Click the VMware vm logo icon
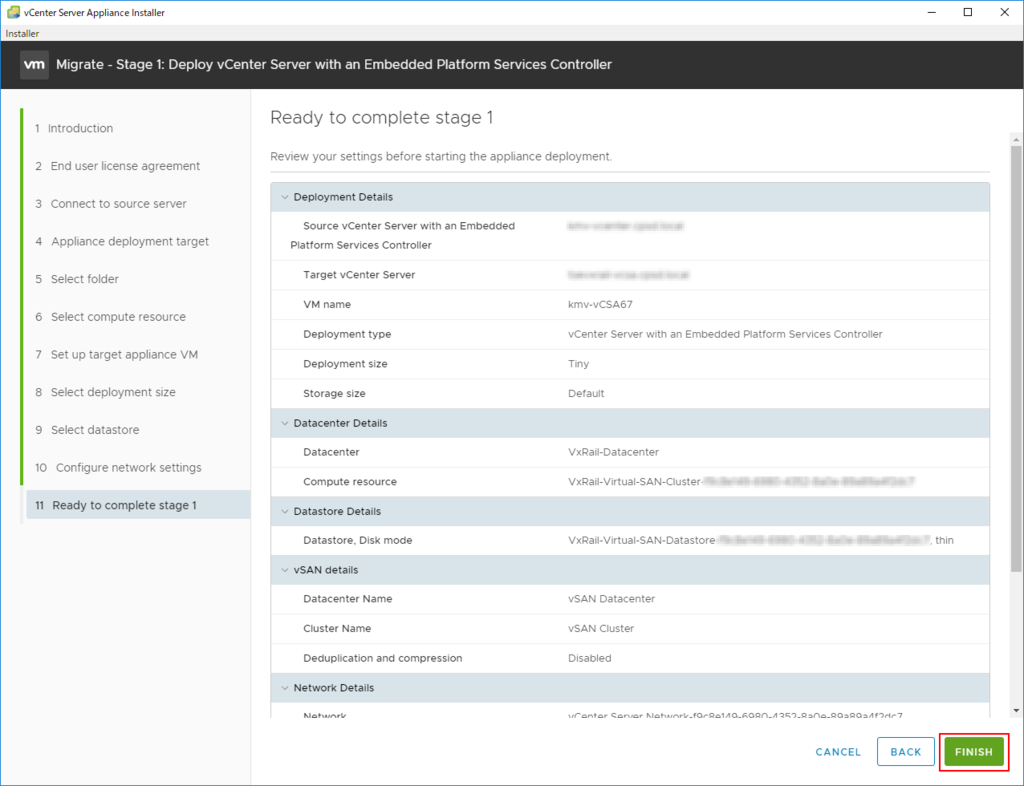The image size is (1024, 786). (x=35, y=64)
